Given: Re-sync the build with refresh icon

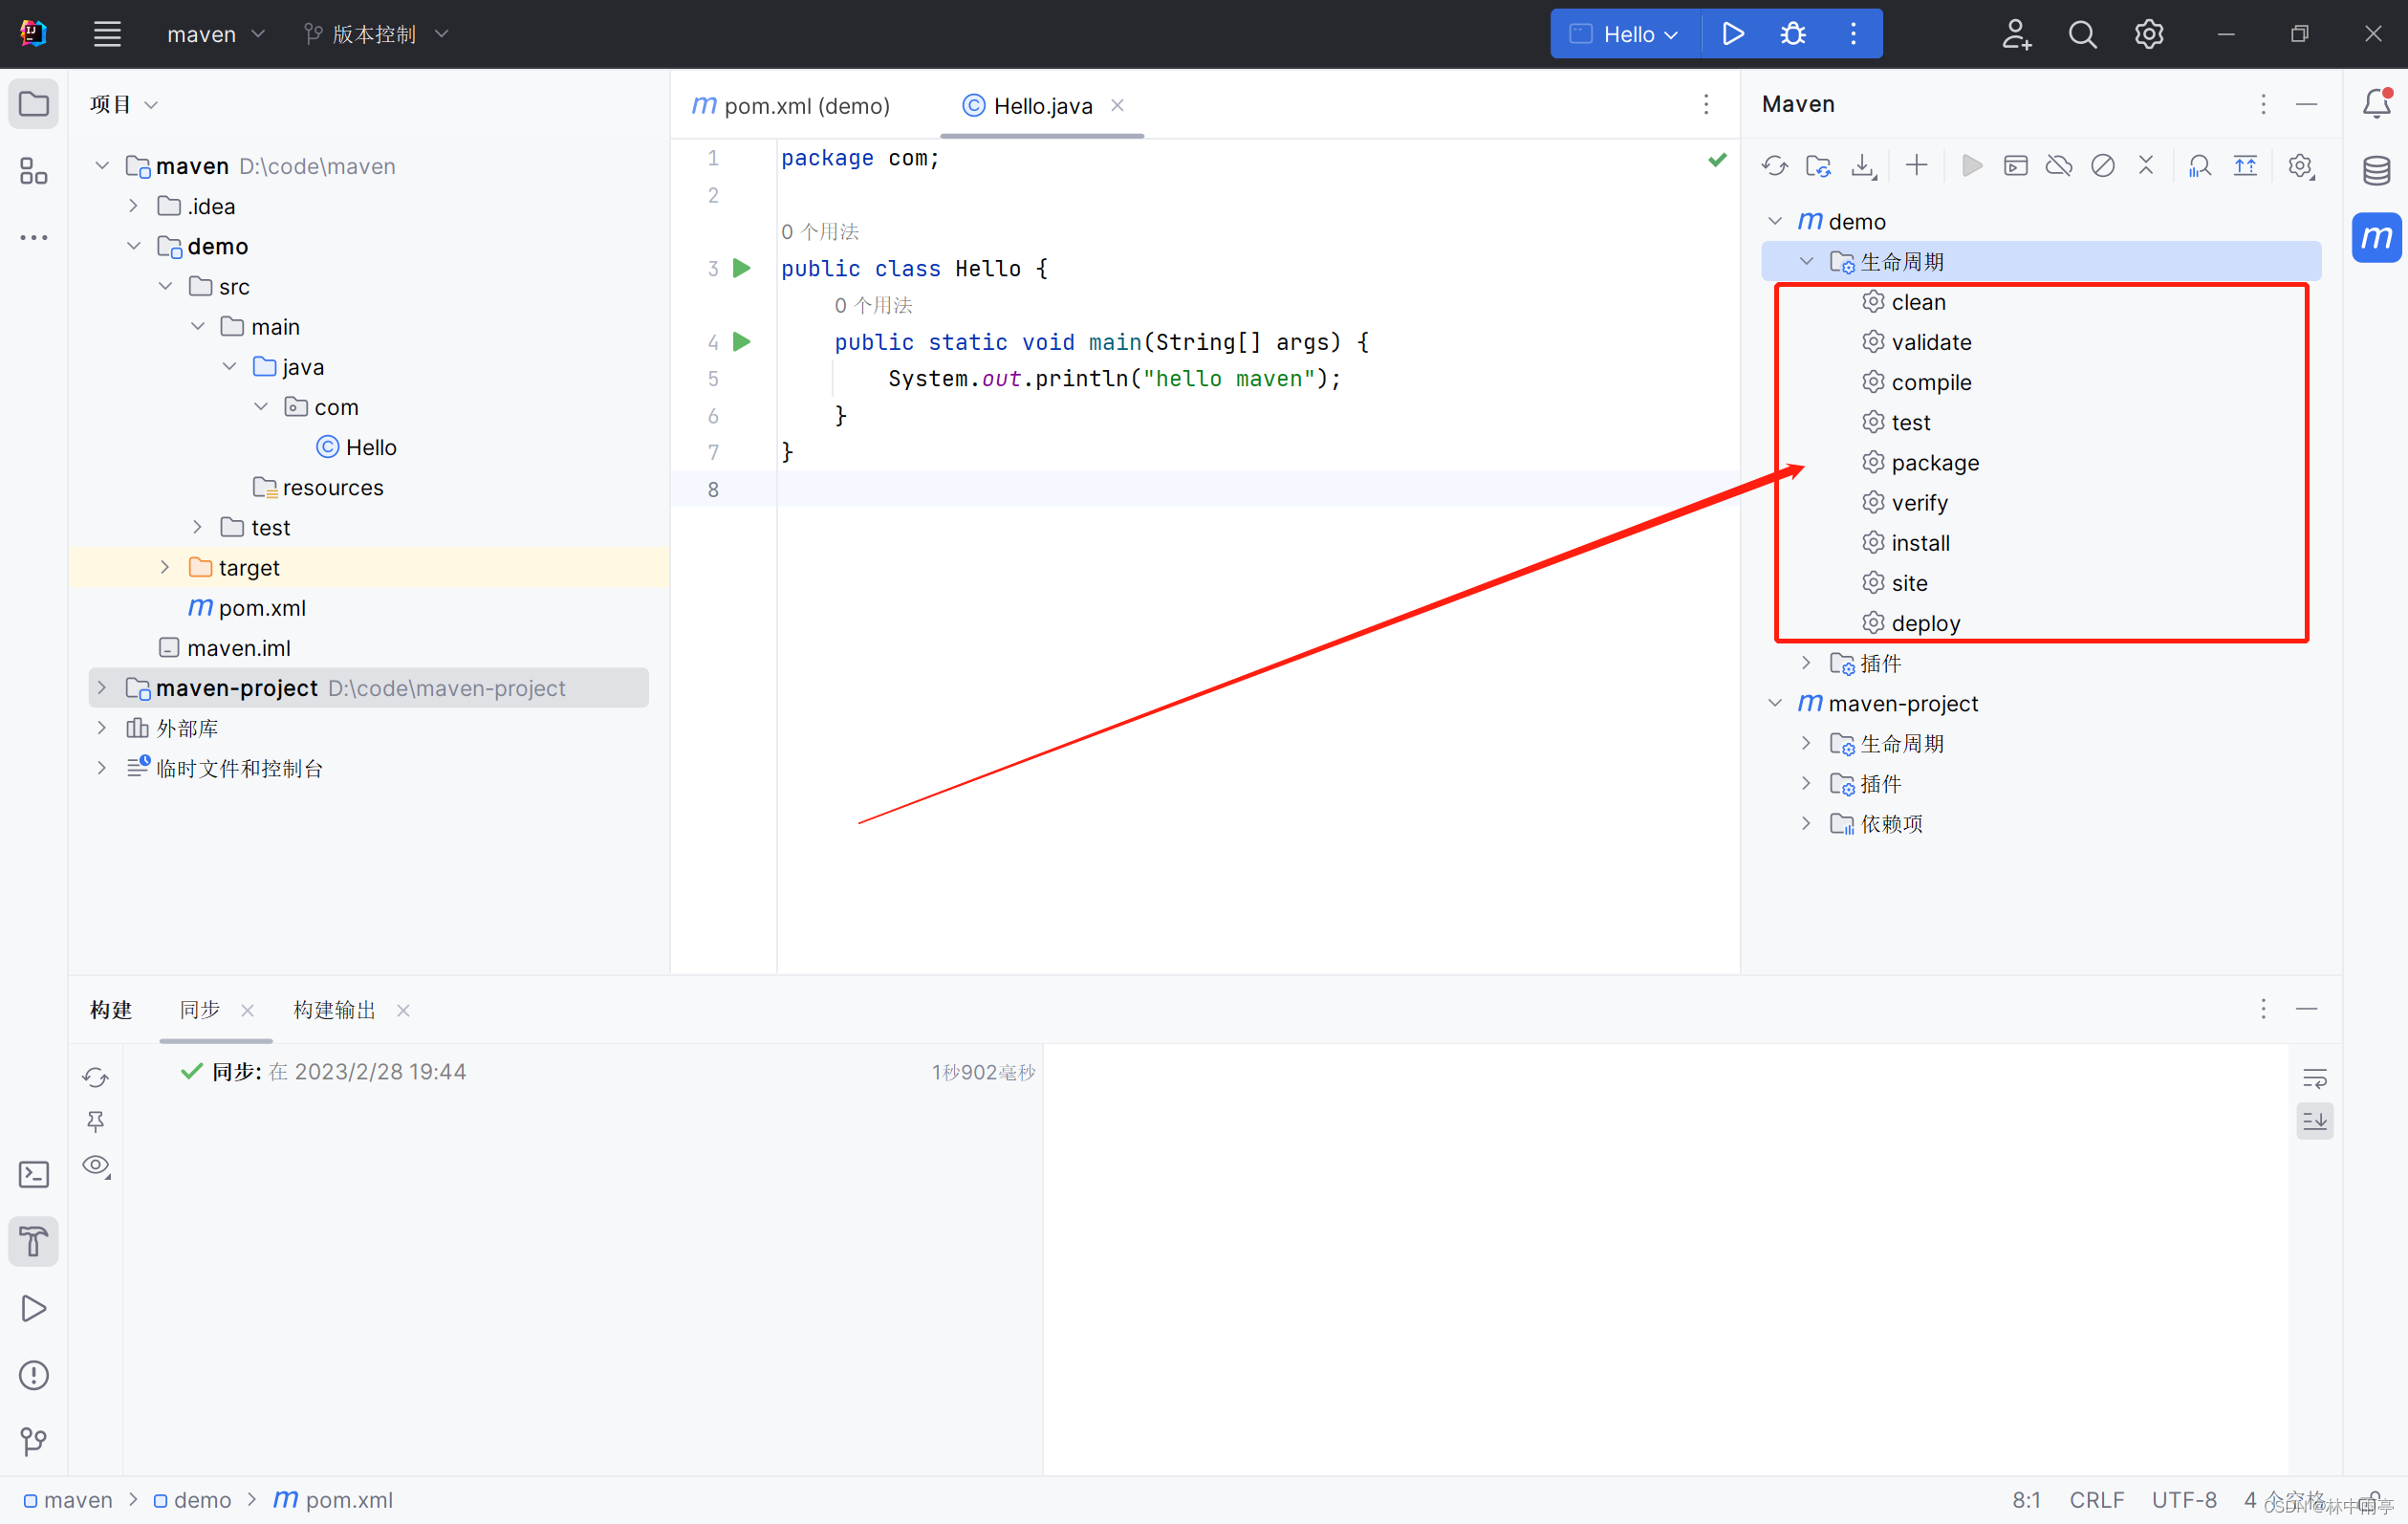Looking at the screenshot, I should (96, 1077).
